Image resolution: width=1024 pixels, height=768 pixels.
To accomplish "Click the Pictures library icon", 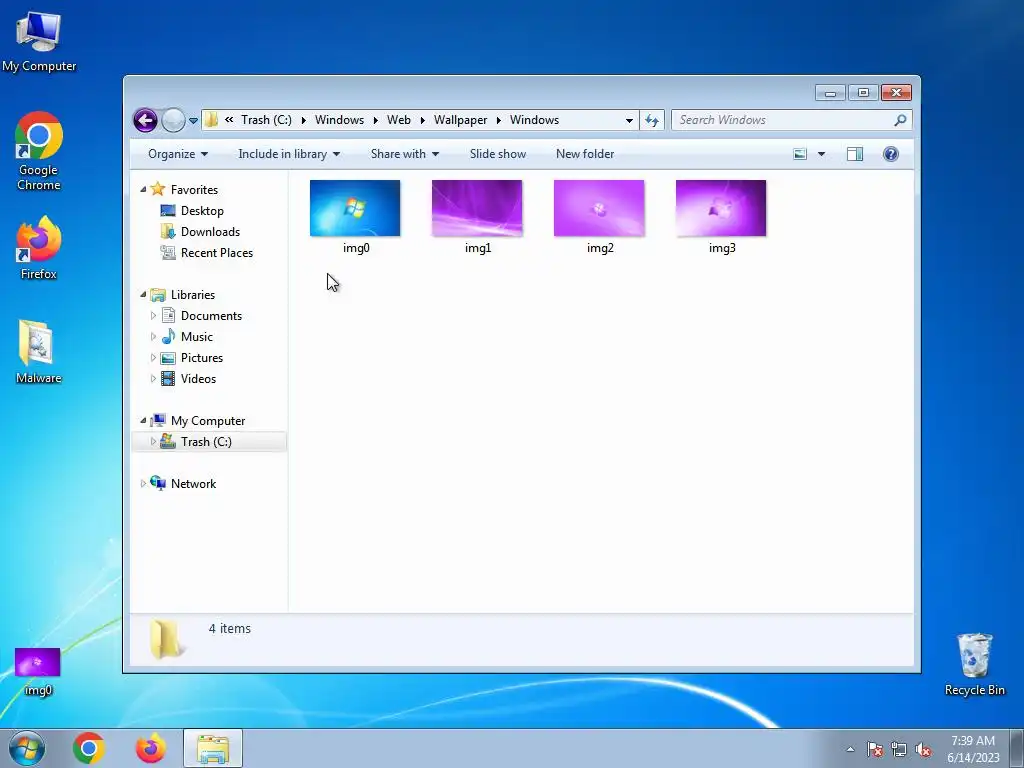I will (168, 358).
